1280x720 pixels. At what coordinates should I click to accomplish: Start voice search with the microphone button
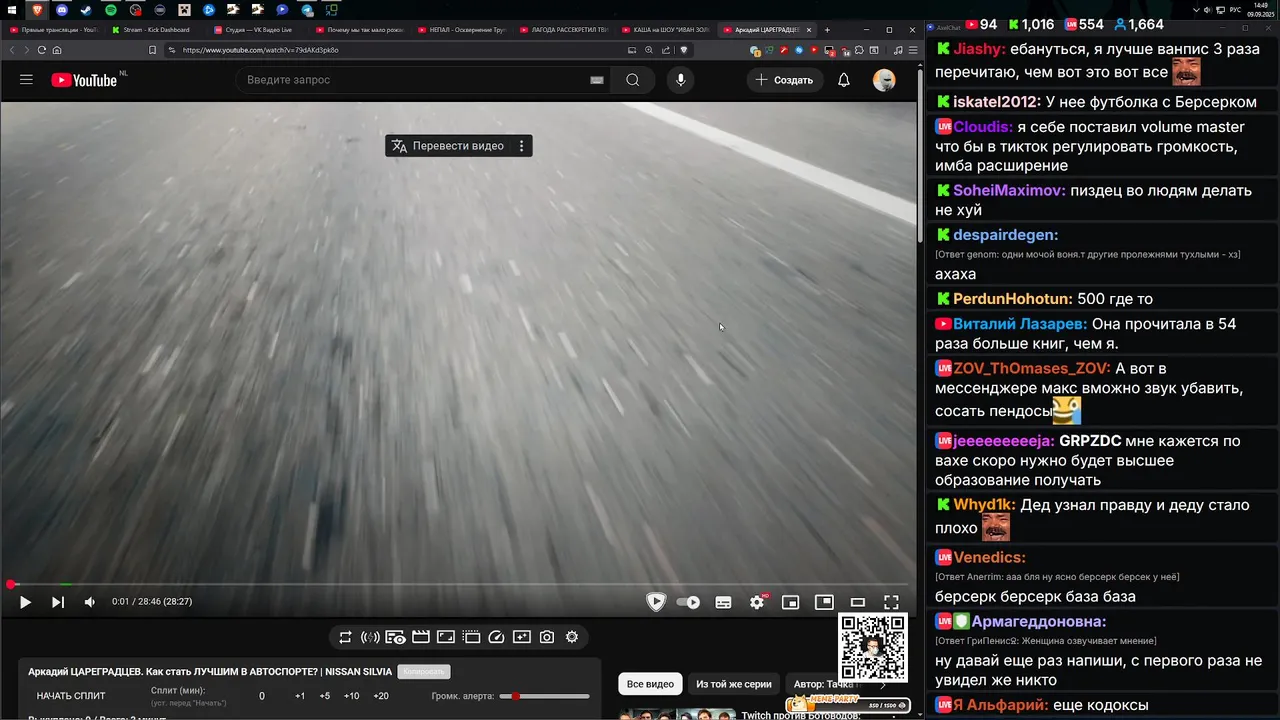pos(680,80)
